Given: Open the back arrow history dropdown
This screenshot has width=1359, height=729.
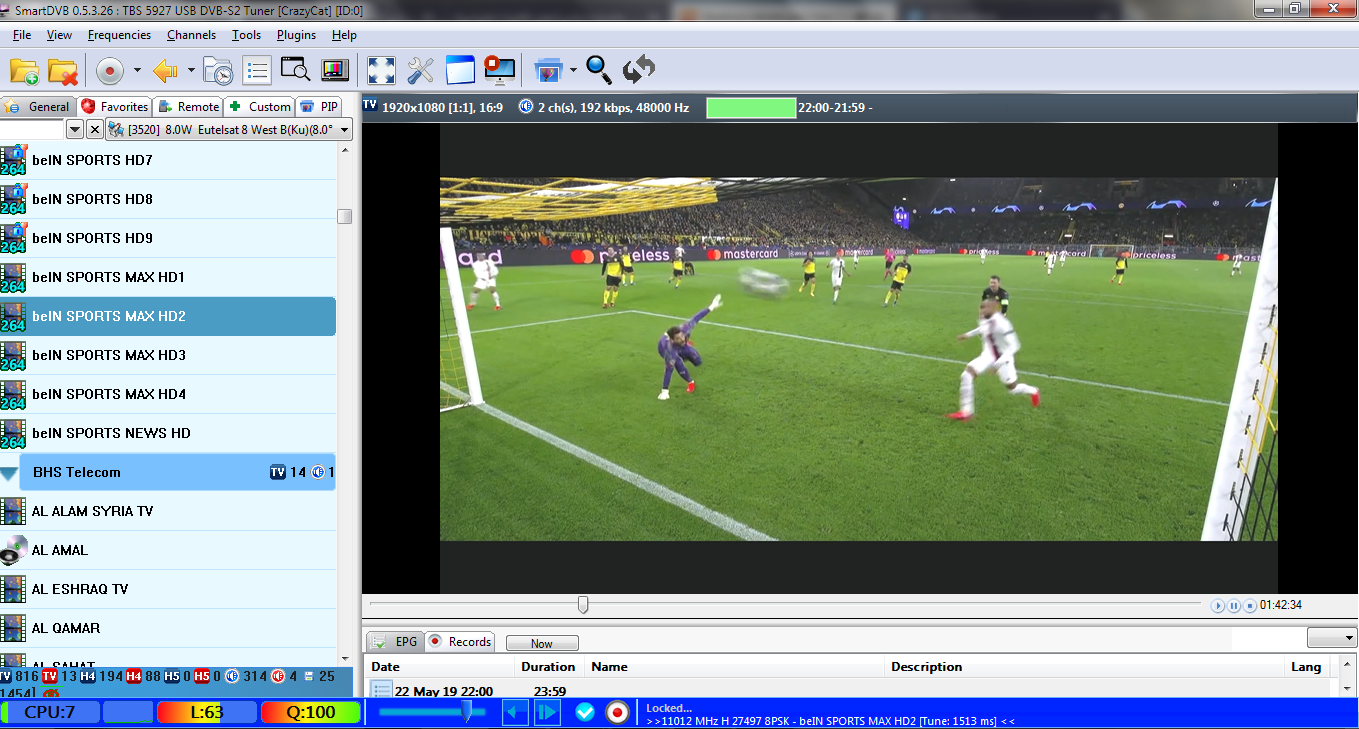Looking at the screenshot, I should click(x=189, y=71).
